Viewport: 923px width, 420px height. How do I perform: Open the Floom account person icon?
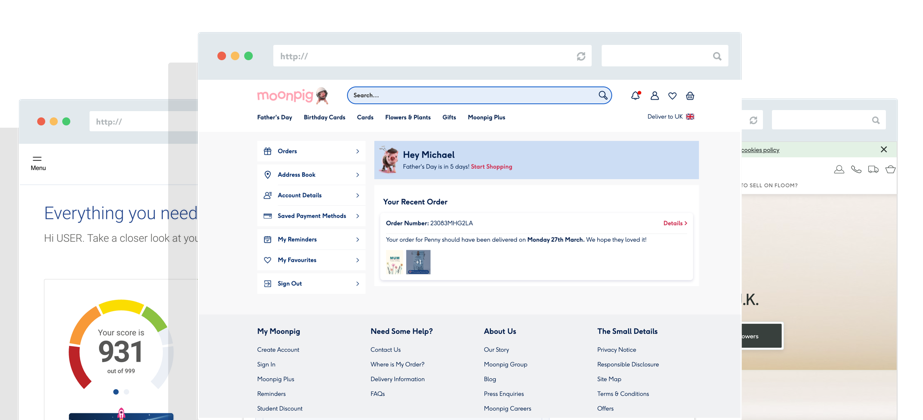point(839,169)
